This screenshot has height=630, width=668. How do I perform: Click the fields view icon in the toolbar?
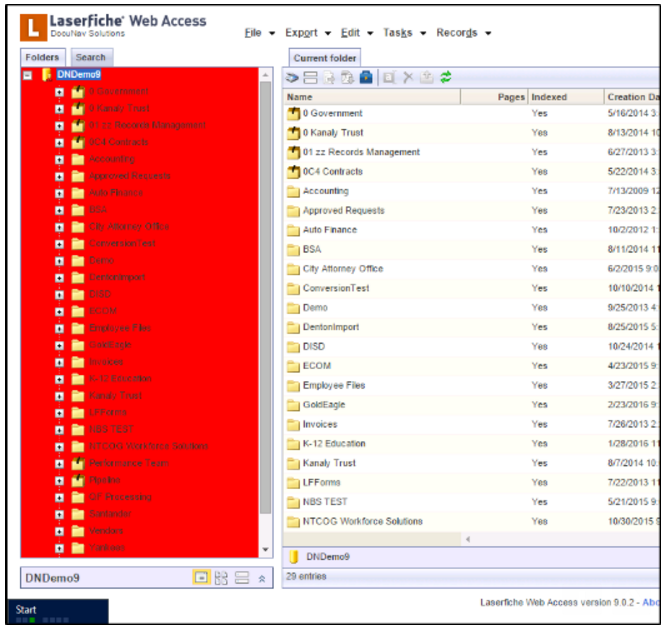tap(310, 78)
